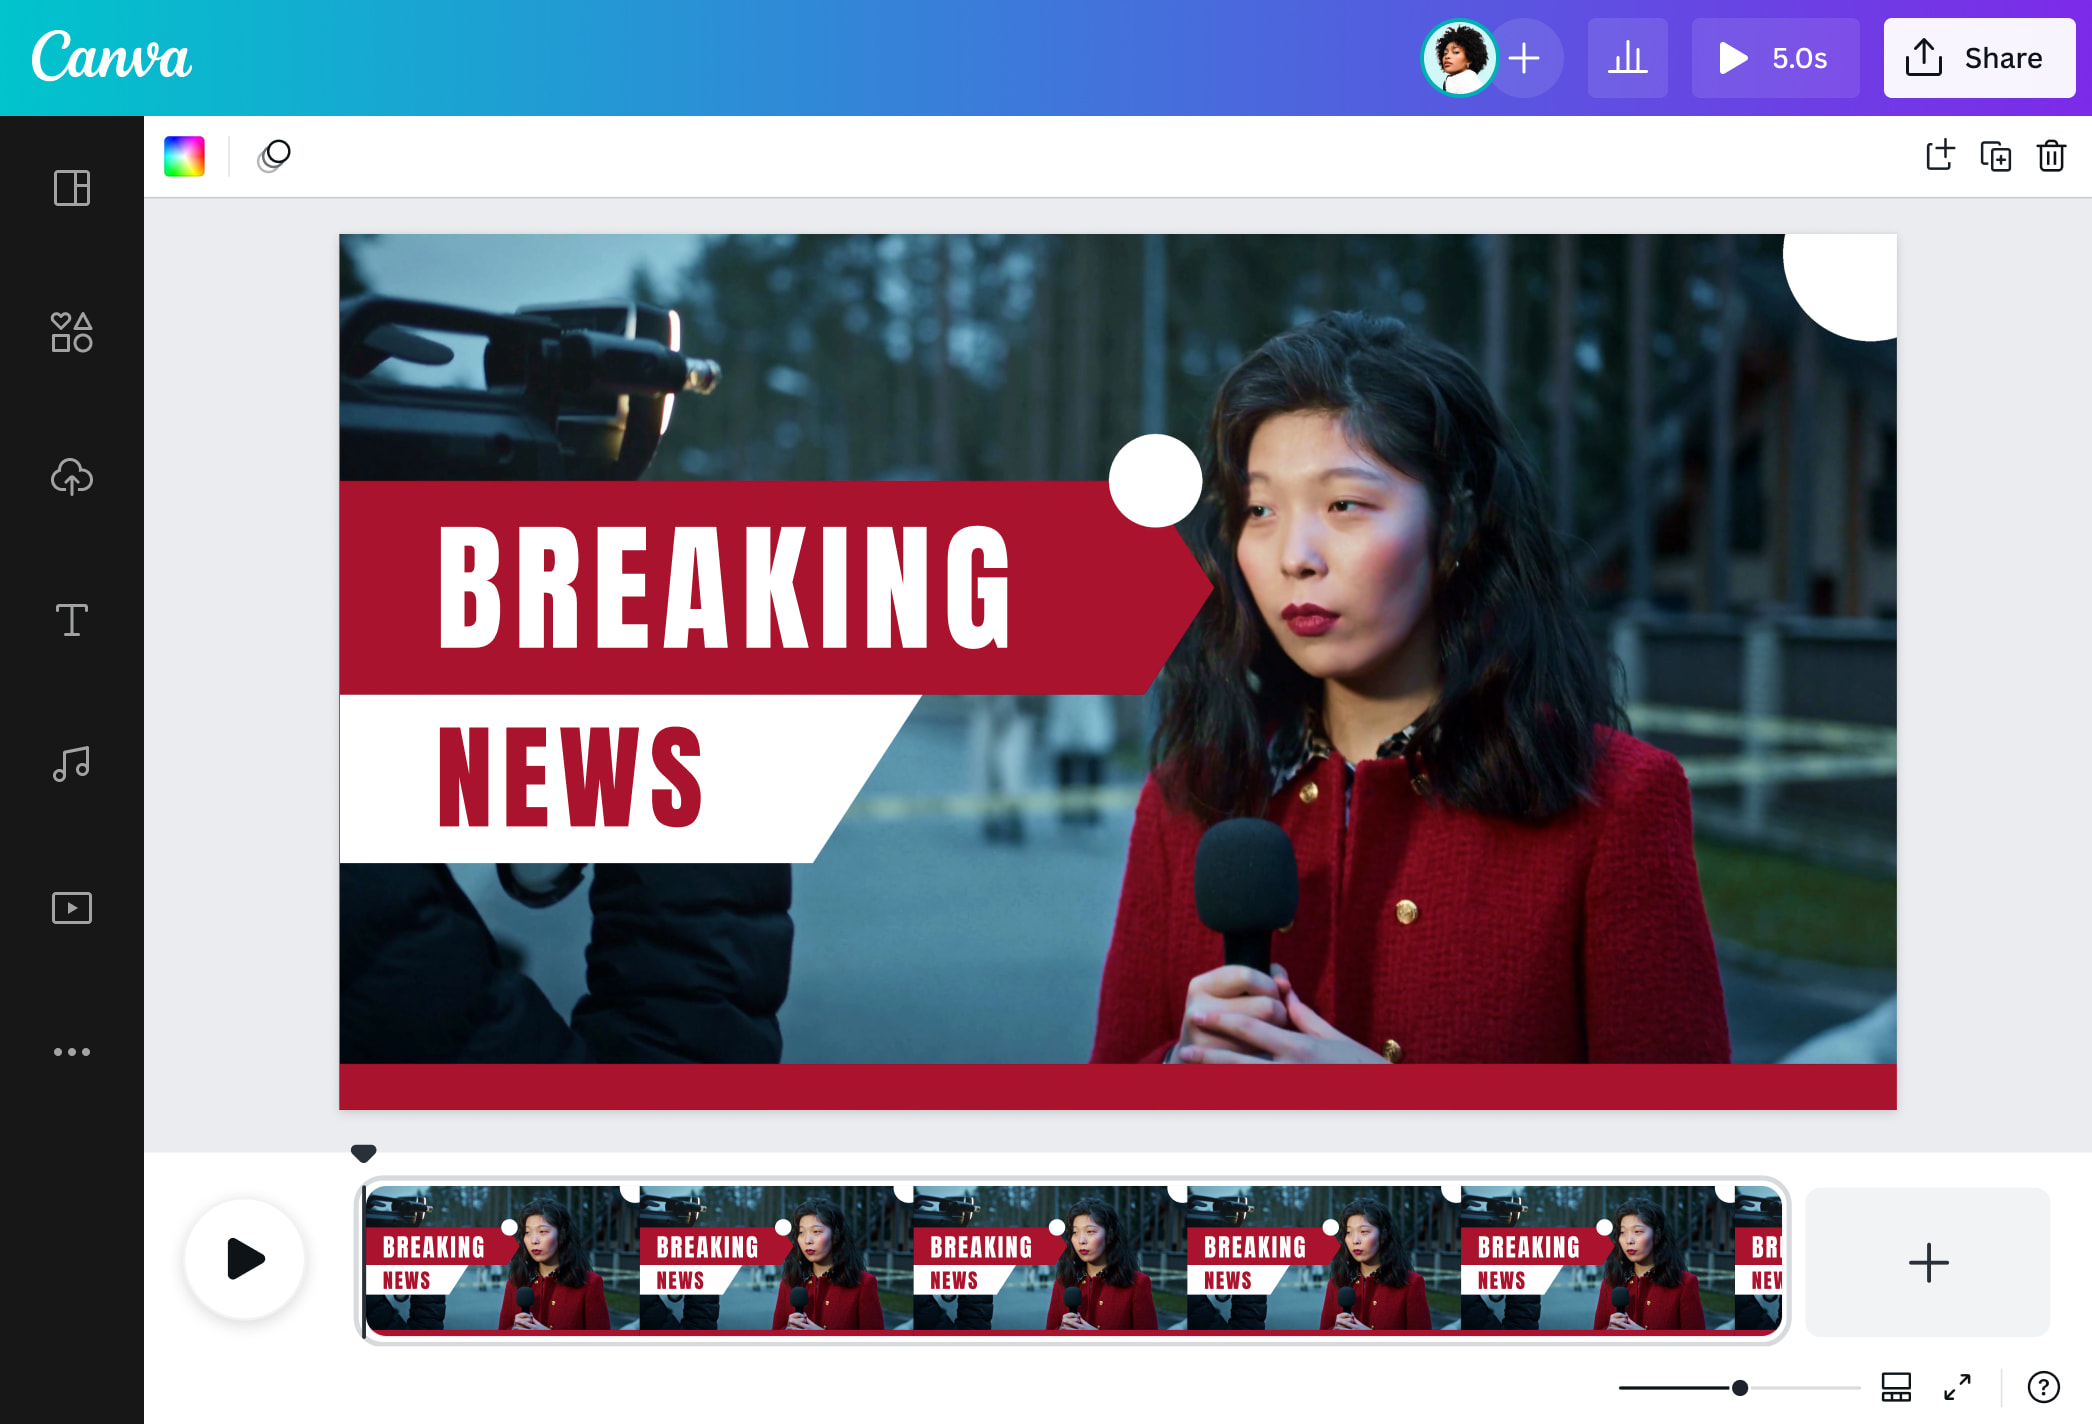
Task: Select the Text tool in the sidebar
Action: pyautogui.click(x=72, y=620)
